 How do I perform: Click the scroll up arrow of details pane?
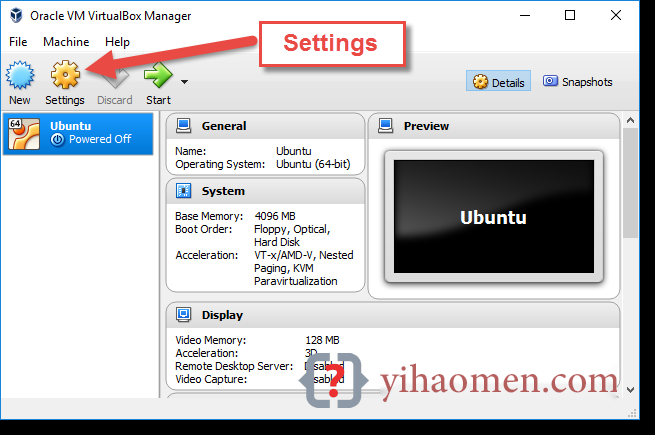[x=630, y=121]
